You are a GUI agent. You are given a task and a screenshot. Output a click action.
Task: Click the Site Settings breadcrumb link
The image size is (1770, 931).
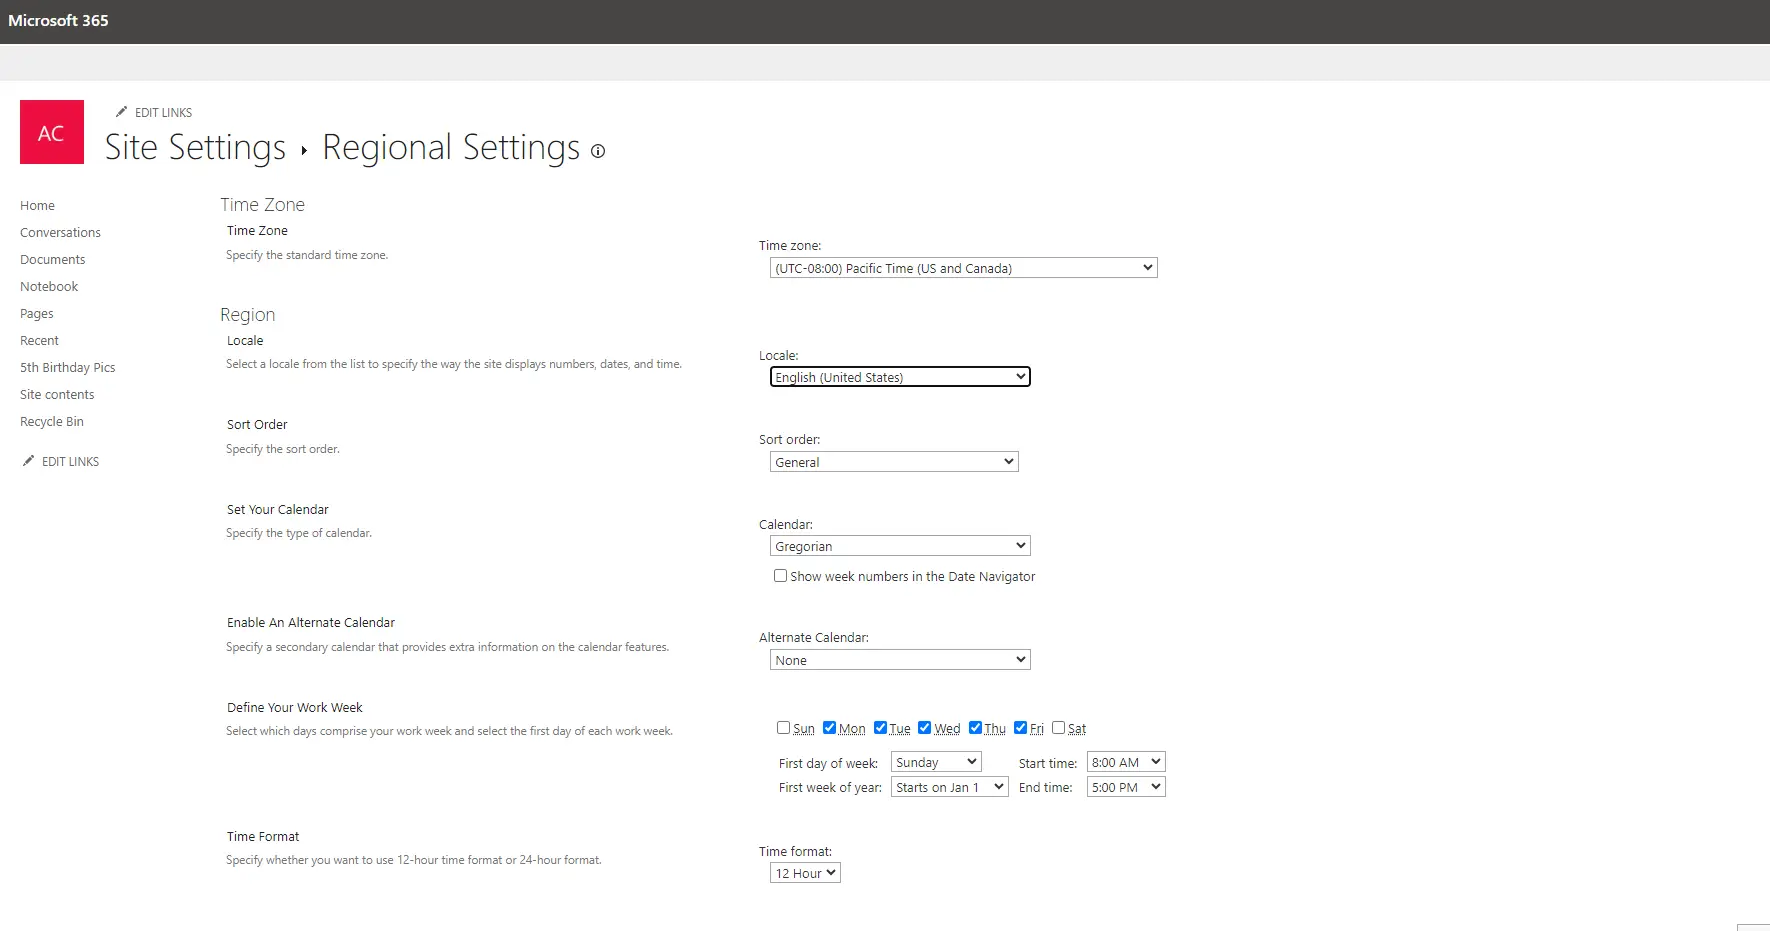point(195,147)
